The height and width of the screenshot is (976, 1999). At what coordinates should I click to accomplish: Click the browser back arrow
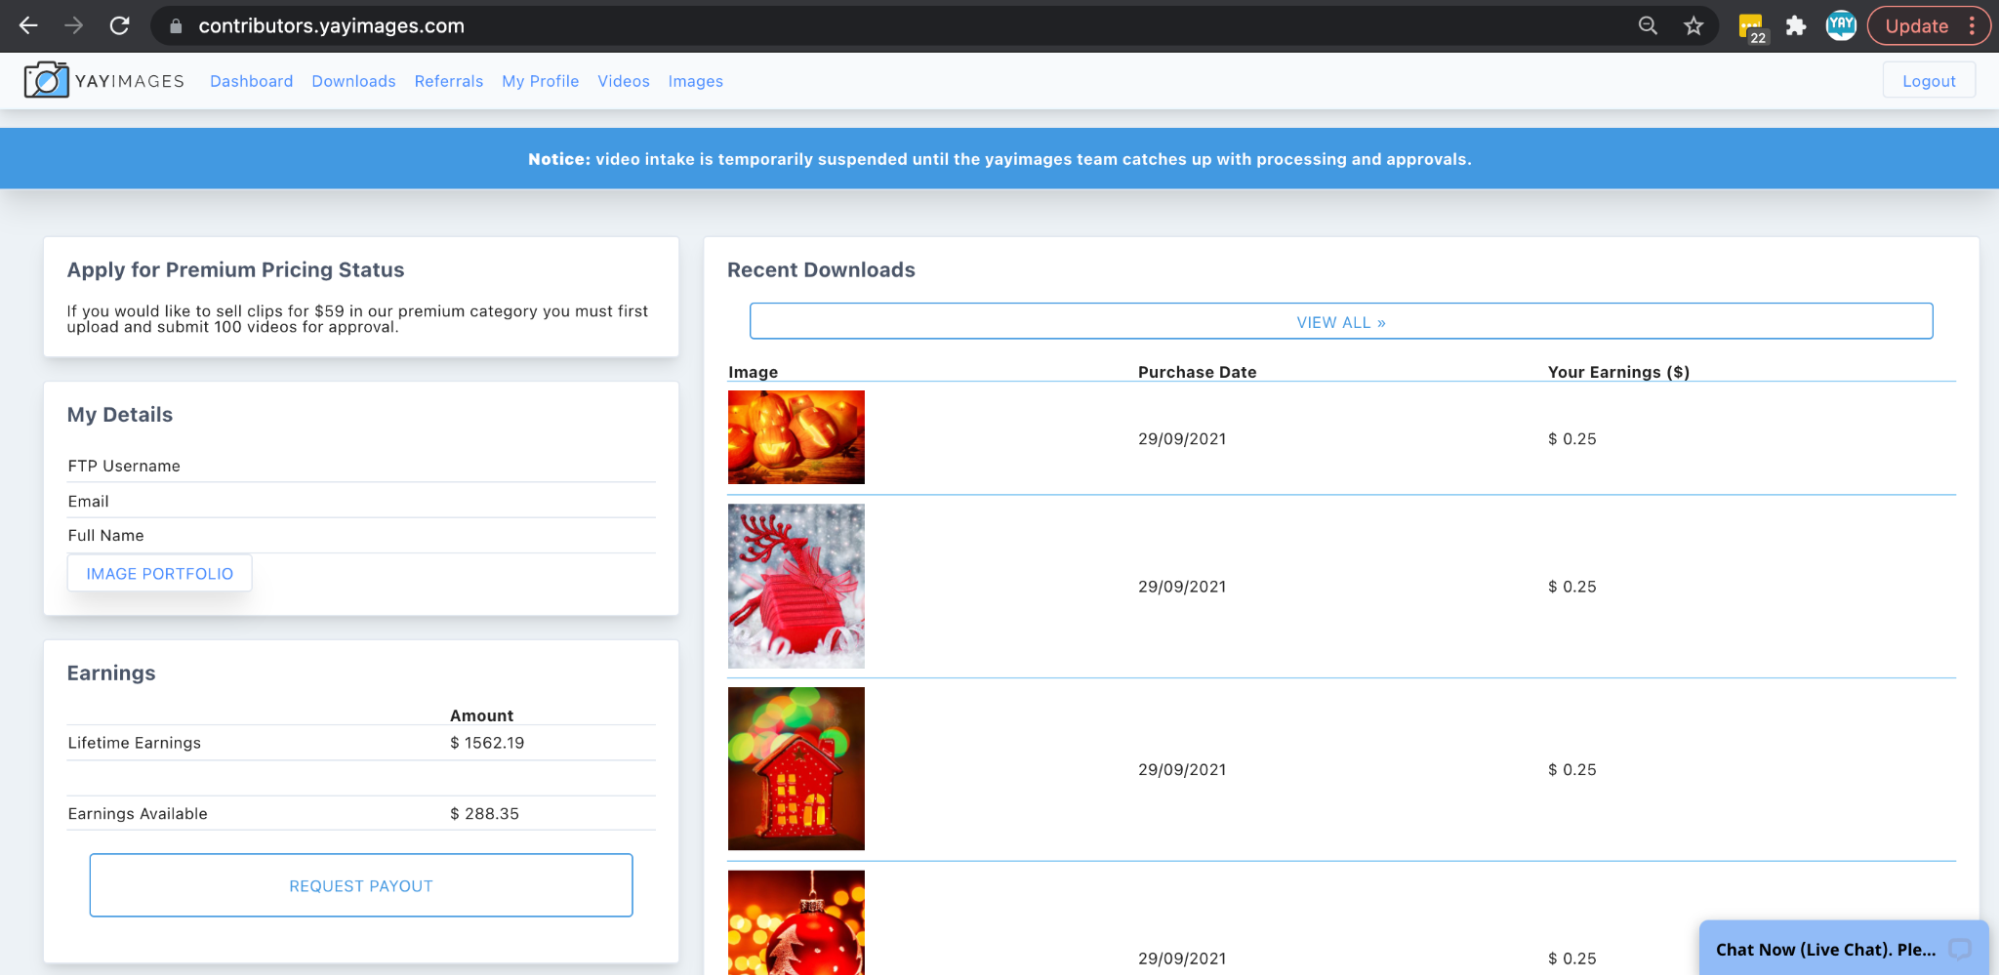(x=28, y=26)
